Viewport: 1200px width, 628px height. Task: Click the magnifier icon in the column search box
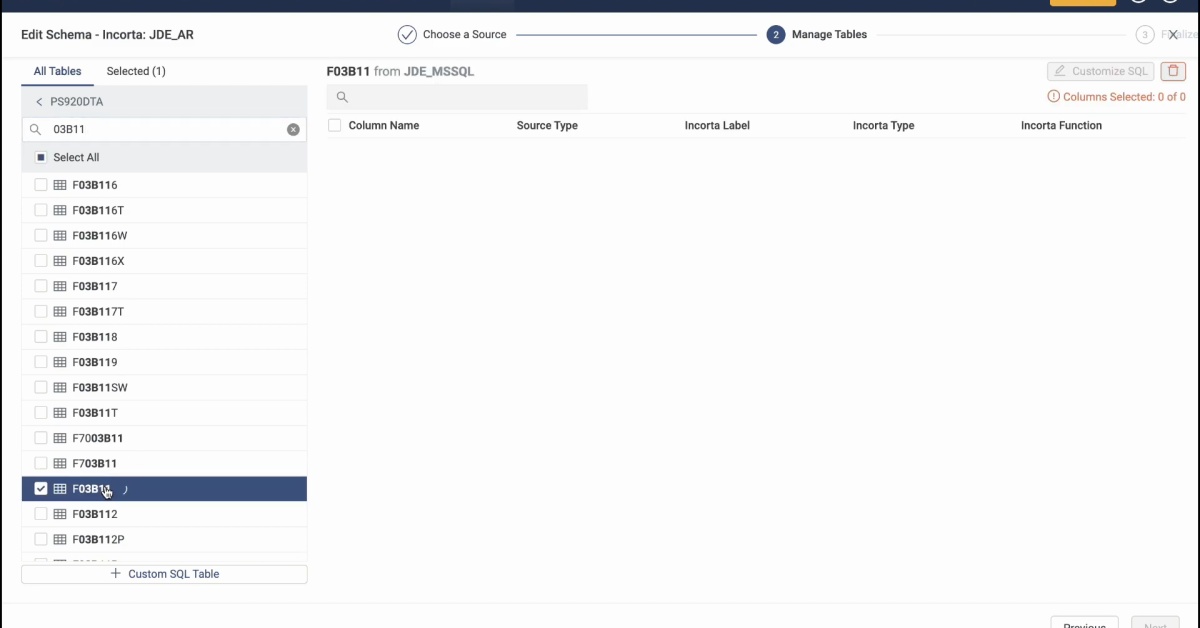(x=342, y=97)
